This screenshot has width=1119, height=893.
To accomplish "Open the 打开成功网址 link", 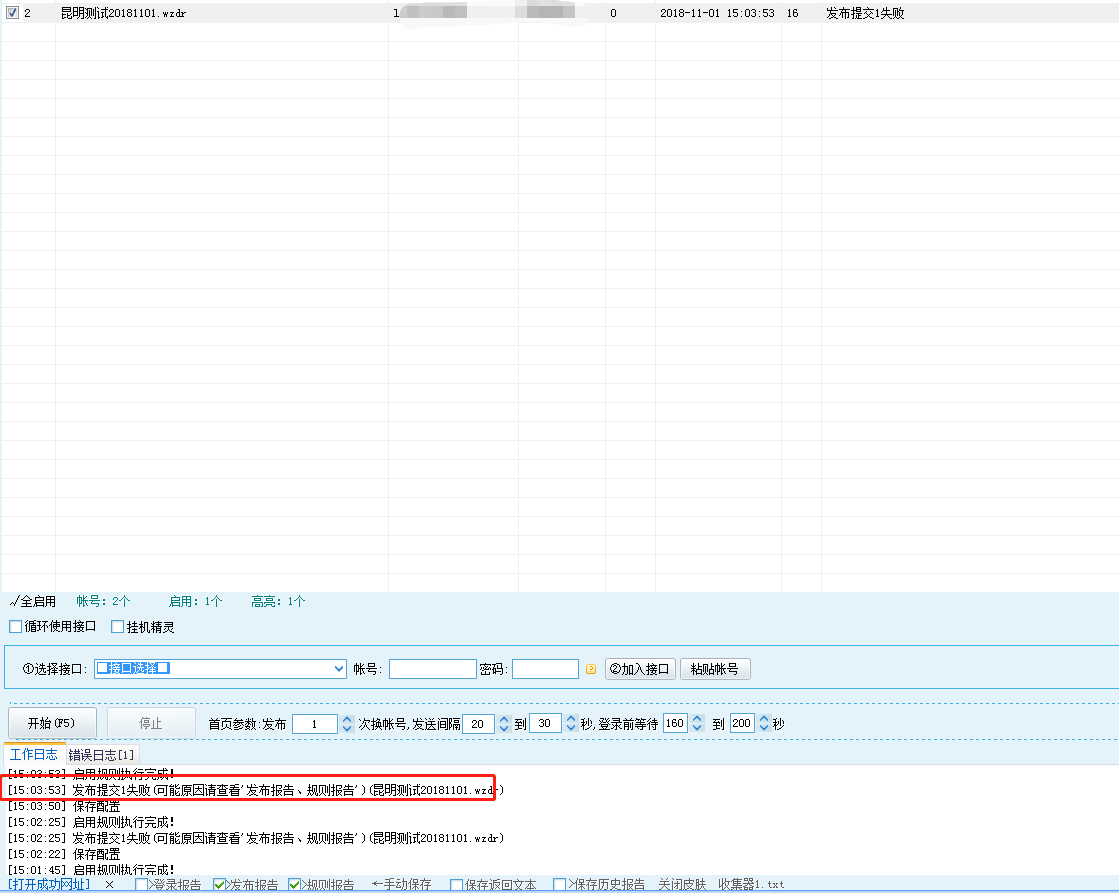I will tap(50, 885).
